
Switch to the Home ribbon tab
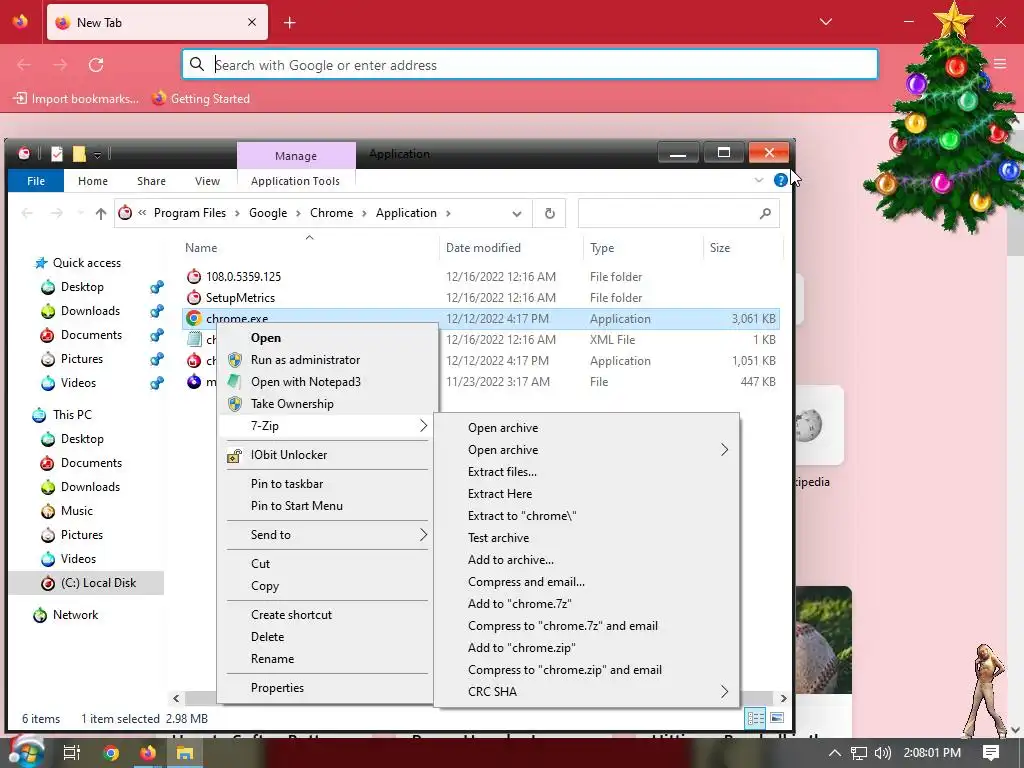pos(93,181)
